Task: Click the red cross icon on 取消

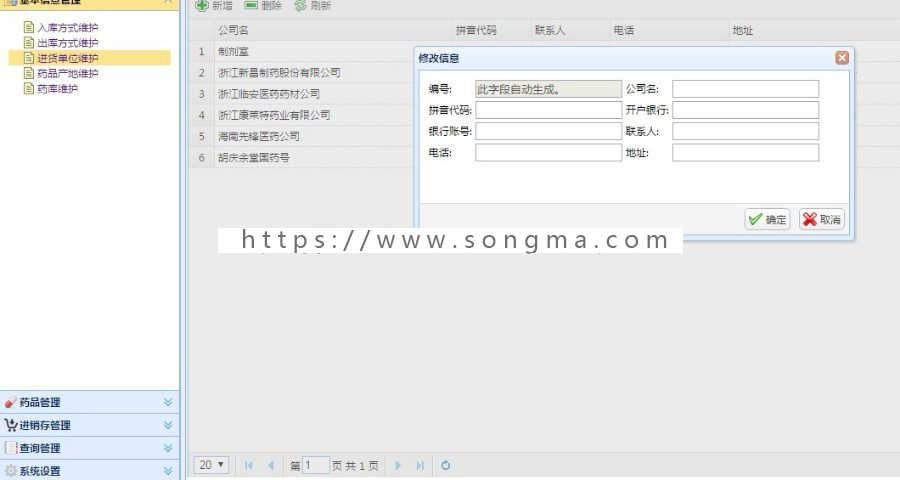Action: tap(809, 219)
